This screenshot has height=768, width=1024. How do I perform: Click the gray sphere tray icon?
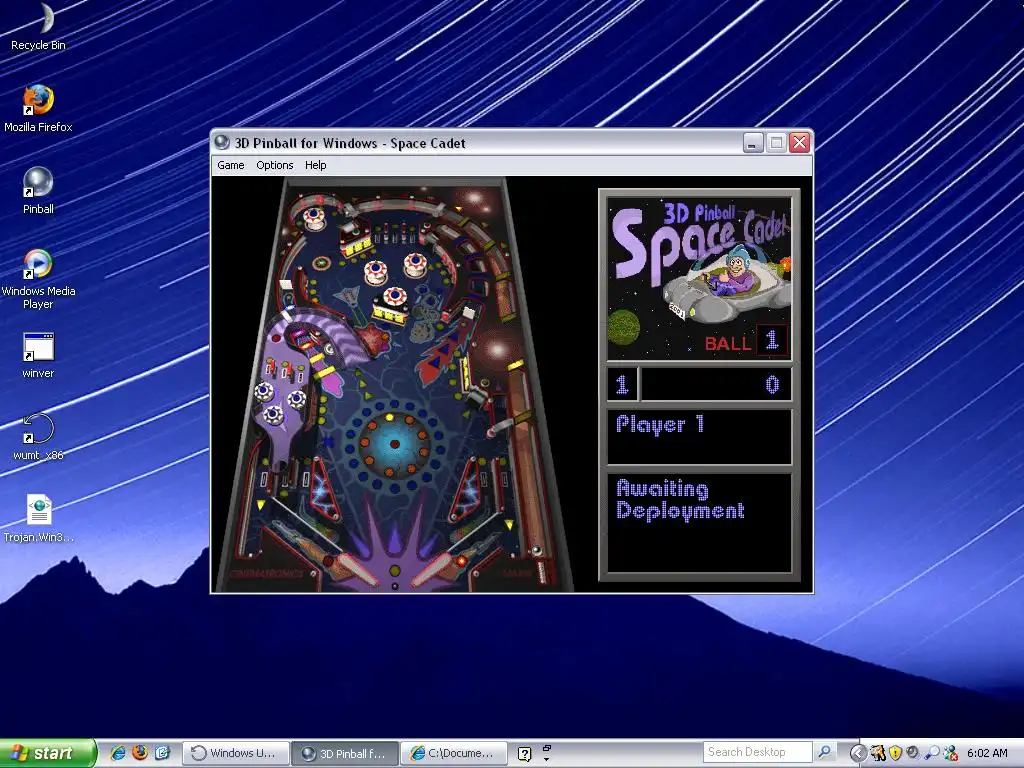[912, 753]
